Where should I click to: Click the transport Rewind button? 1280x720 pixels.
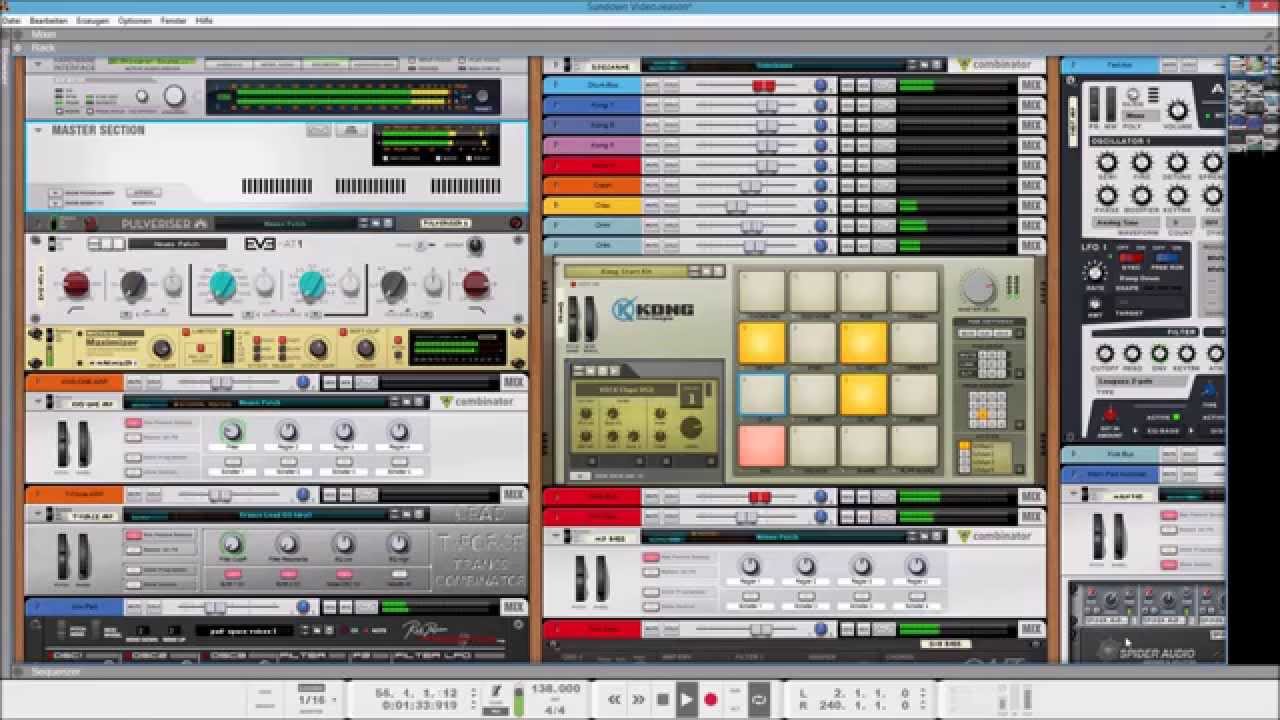pos(614,699)
